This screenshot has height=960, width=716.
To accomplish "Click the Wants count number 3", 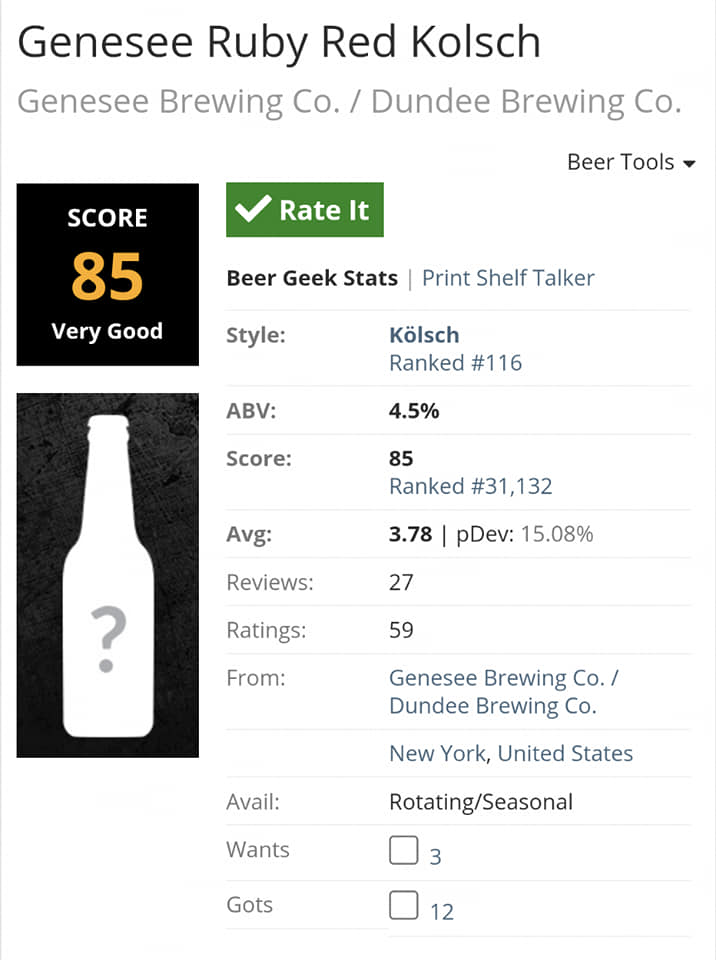I will coord(435,857).
